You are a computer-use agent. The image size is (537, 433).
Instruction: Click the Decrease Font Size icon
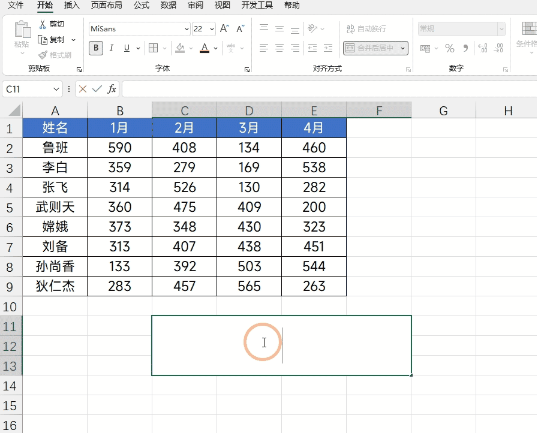pyautogui.click(x=240, y=29)
